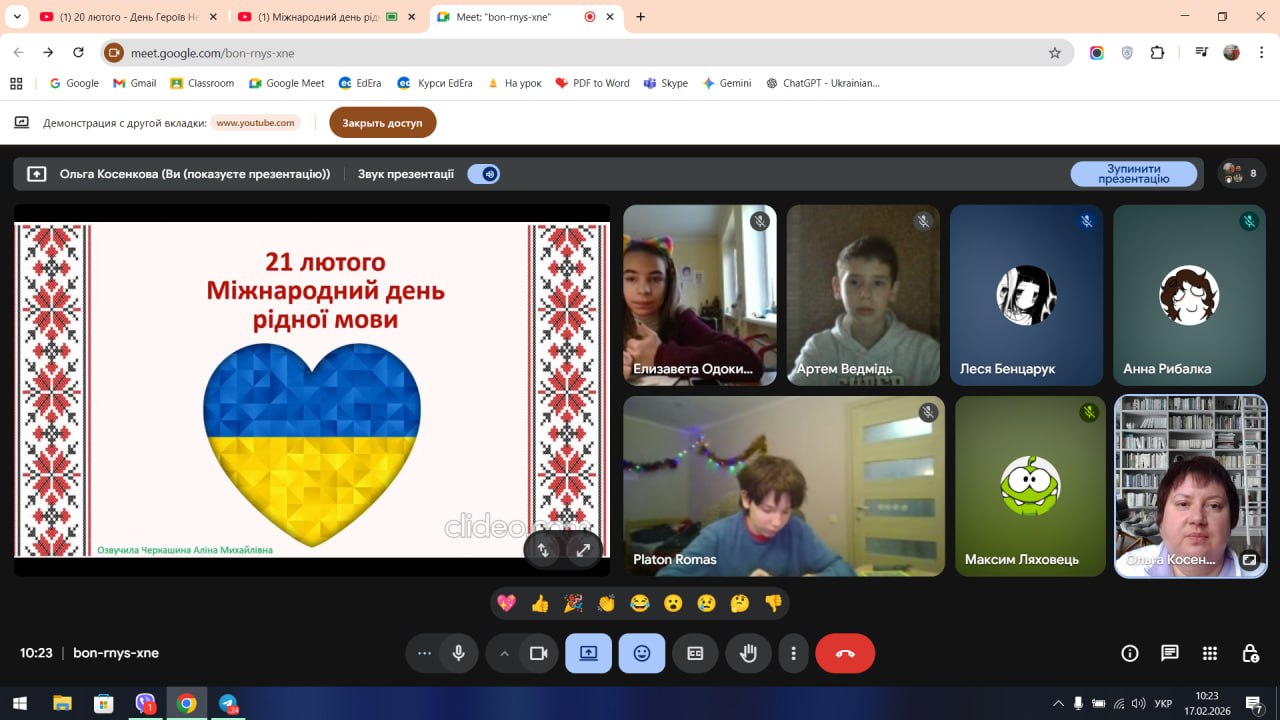
Task: Open the activities grid icon
Action: tap(1210, 653)
